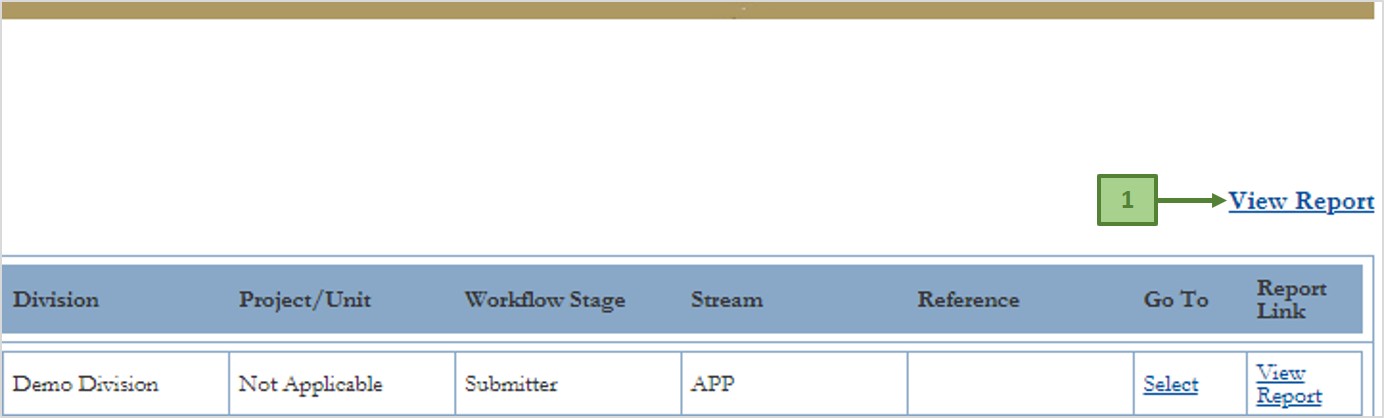The image size is (1384, 418).
Task: Click the empty Reference cell
Action: pyautogui.click(x=1020, y=385)
